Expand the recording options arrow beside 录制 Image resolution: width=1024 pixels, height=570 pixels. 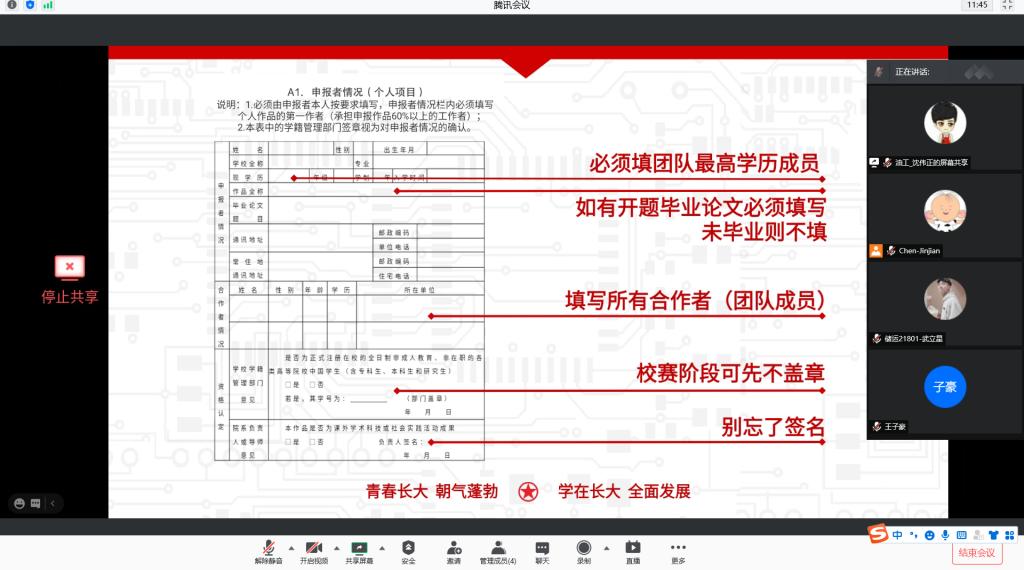pyautogui.click(x=605, y=547)
